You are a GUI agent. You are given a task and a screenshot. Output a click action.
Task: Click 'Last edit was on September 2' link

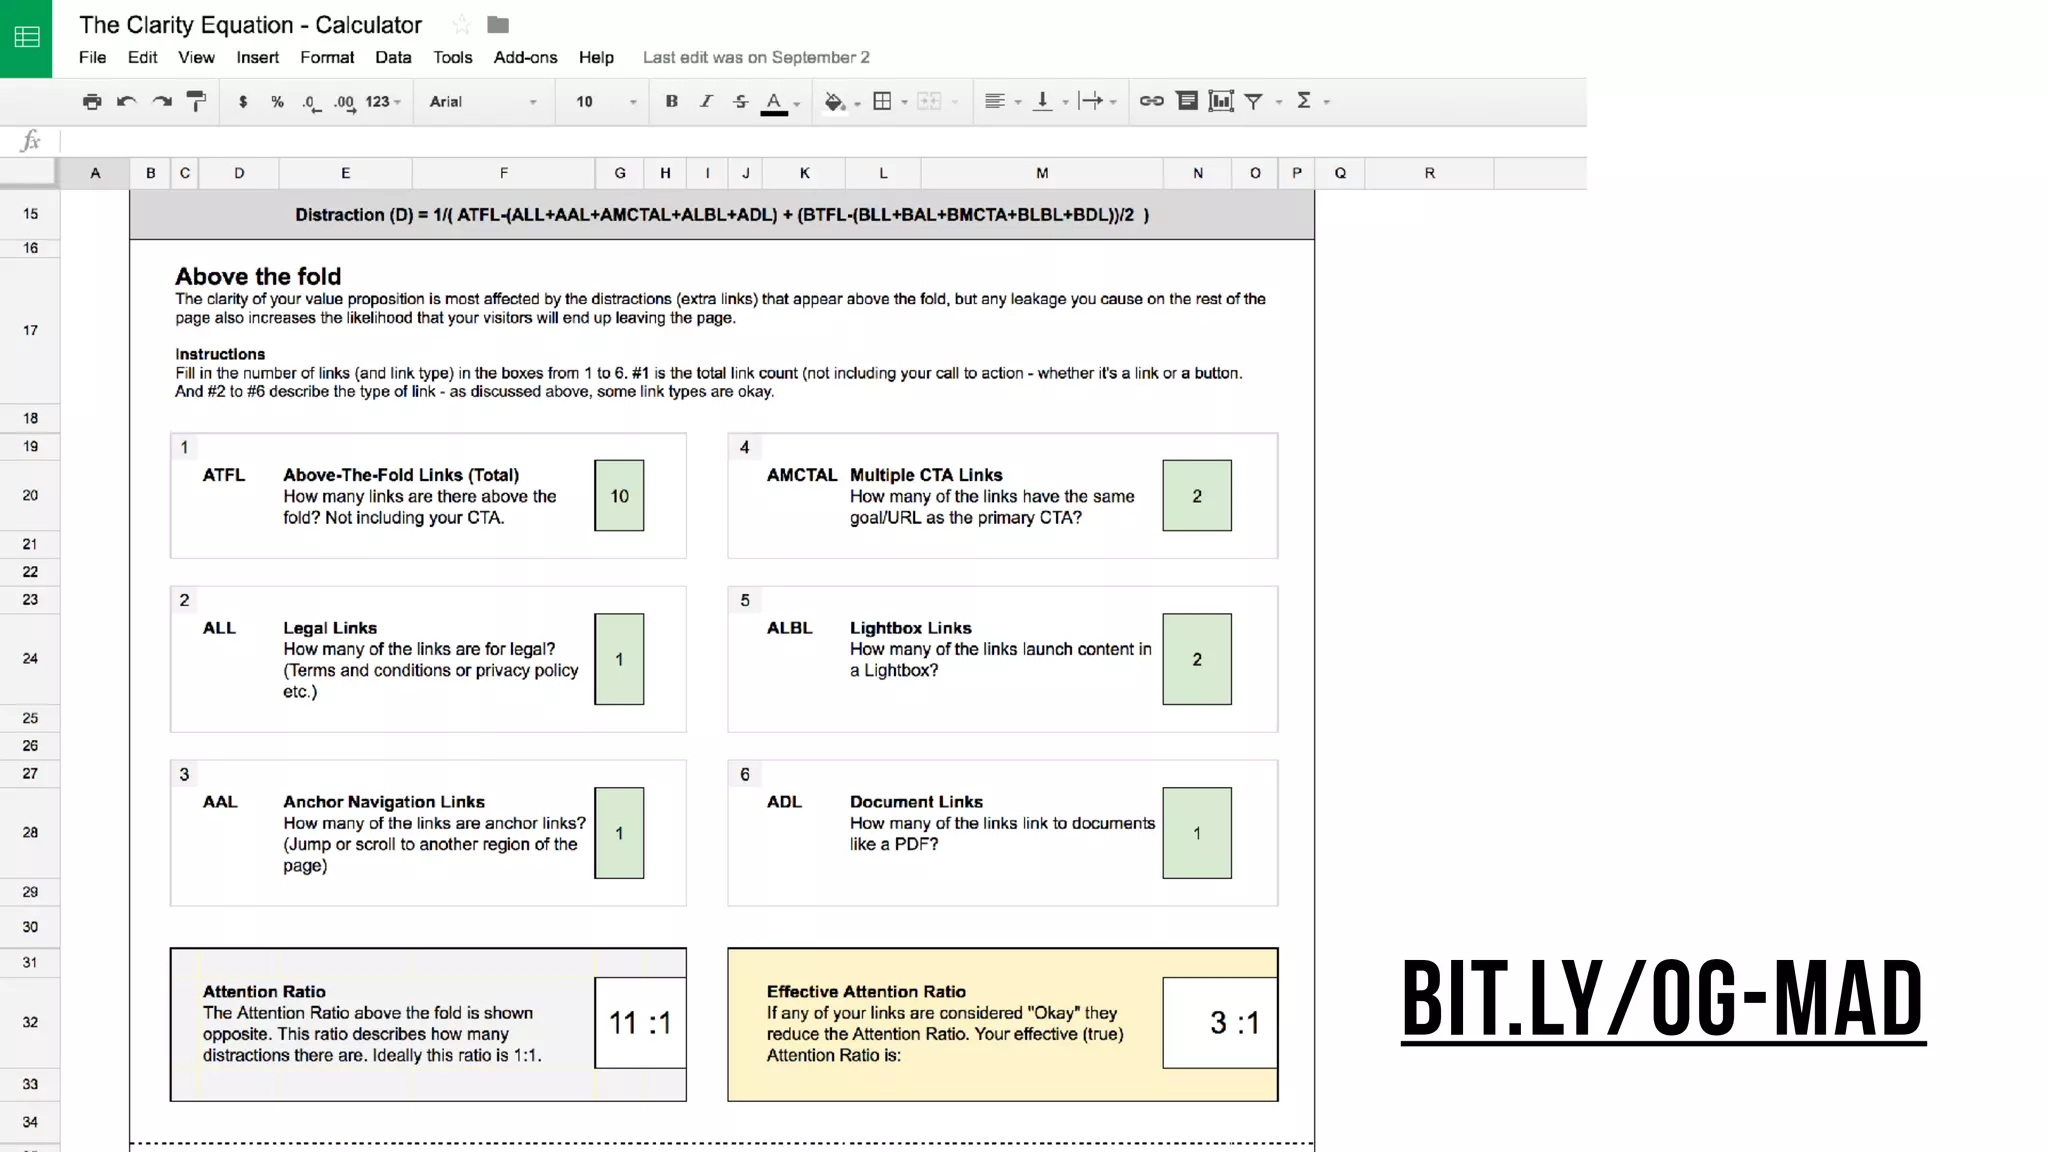756,57
